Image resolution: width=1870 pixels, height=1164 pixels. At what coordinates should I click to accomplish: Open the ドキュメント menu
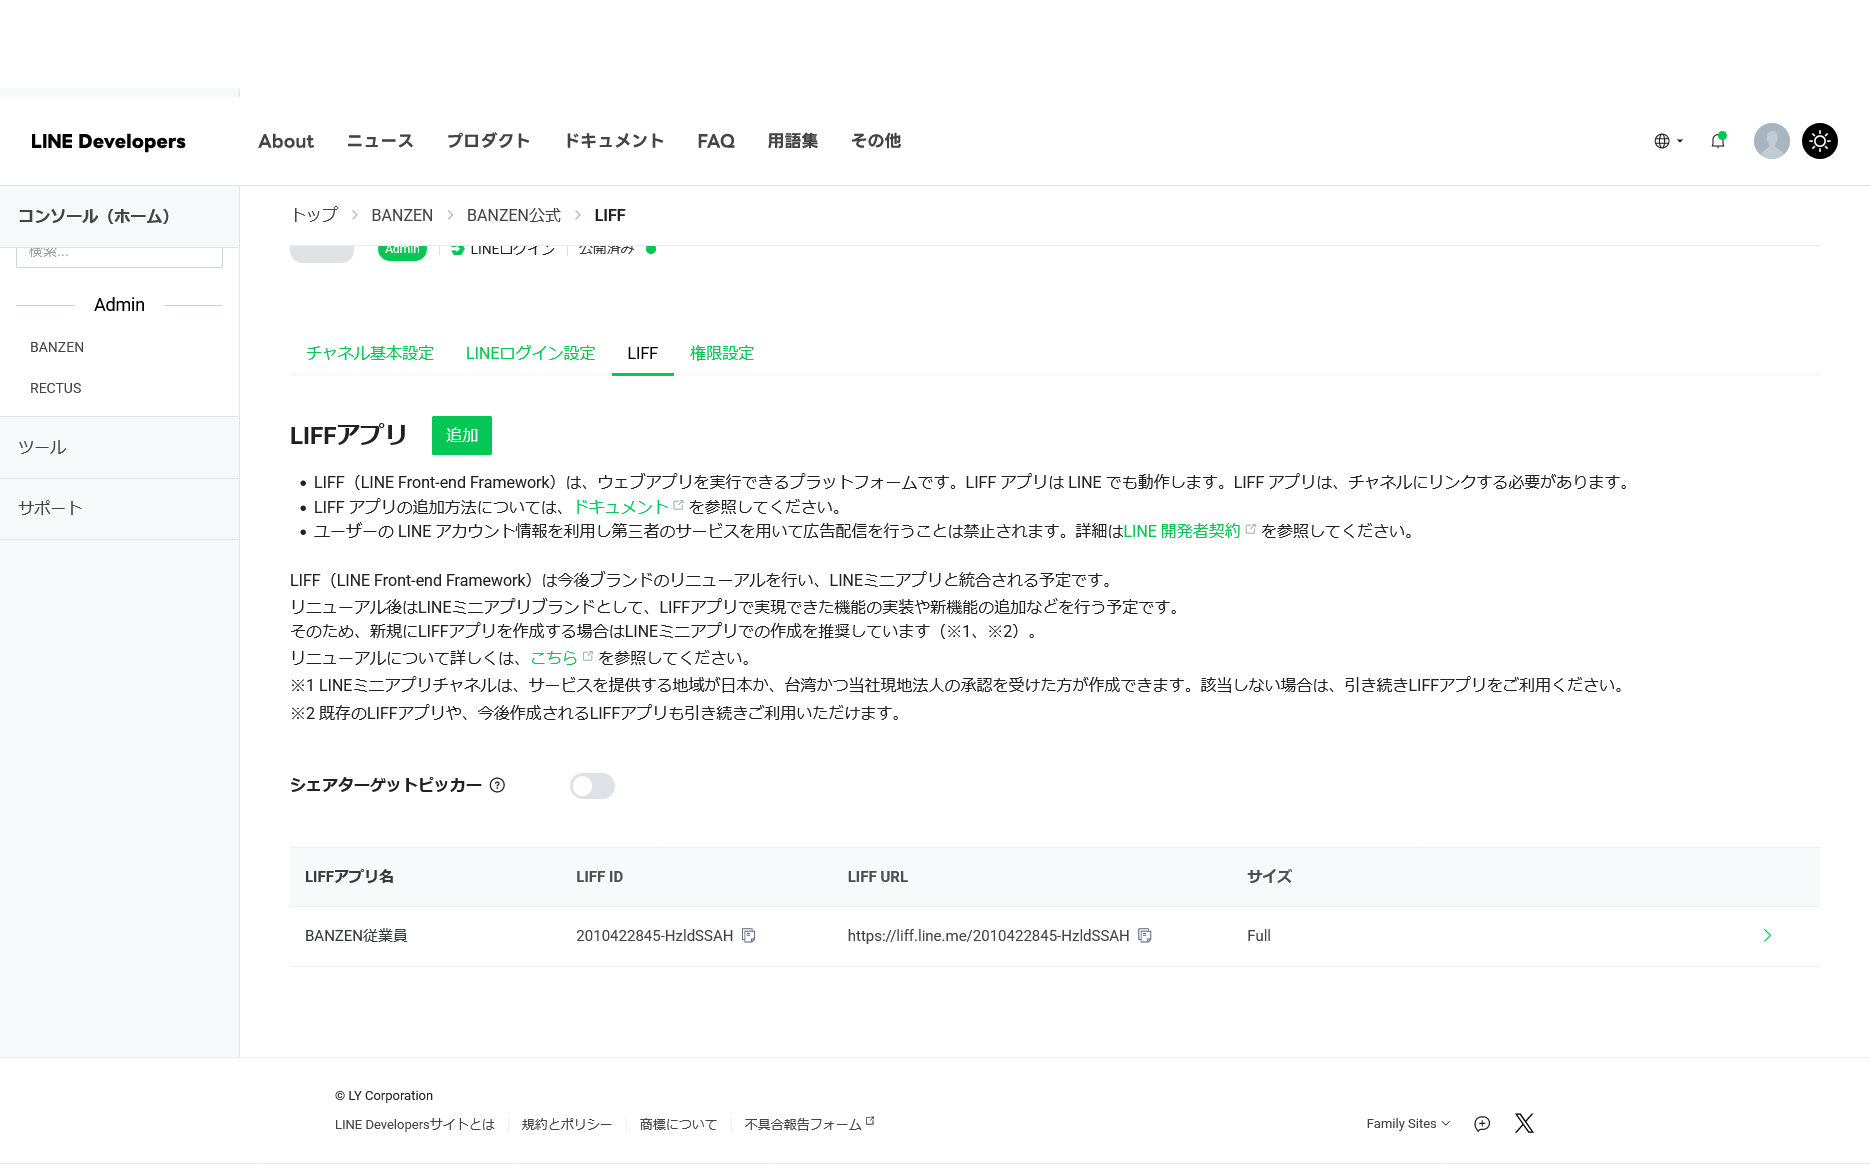point(614,141)
